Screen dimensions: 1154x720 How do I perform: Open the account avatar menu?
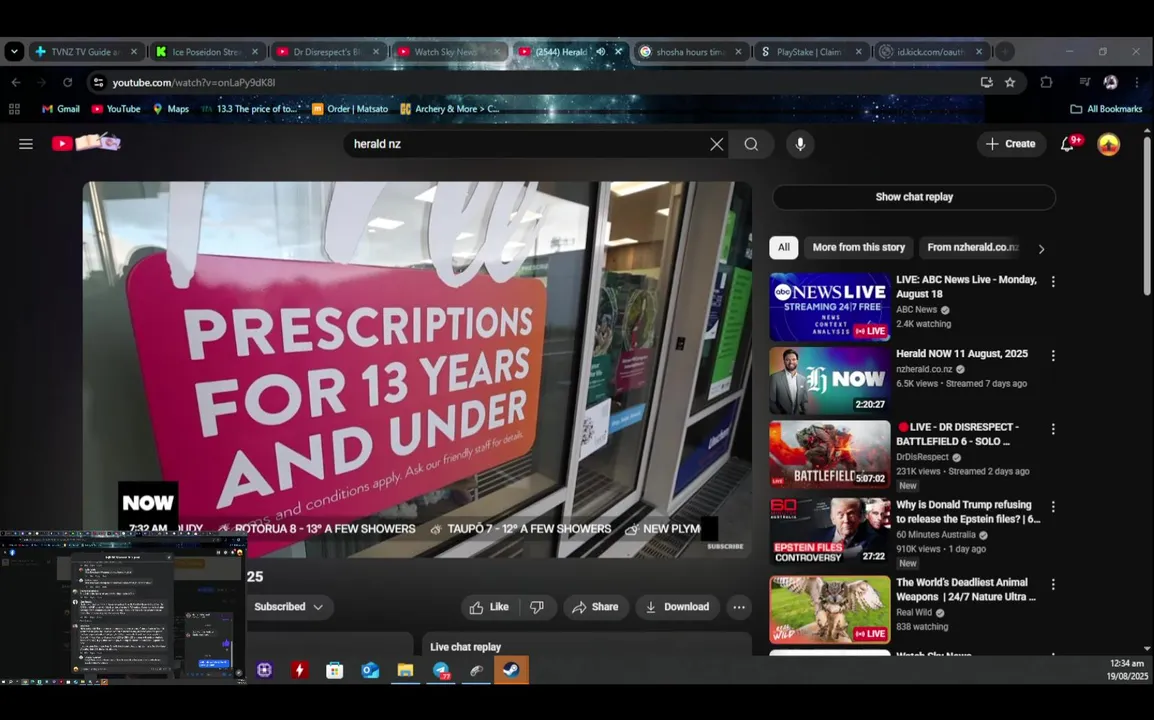click(x=1108, y=144)
